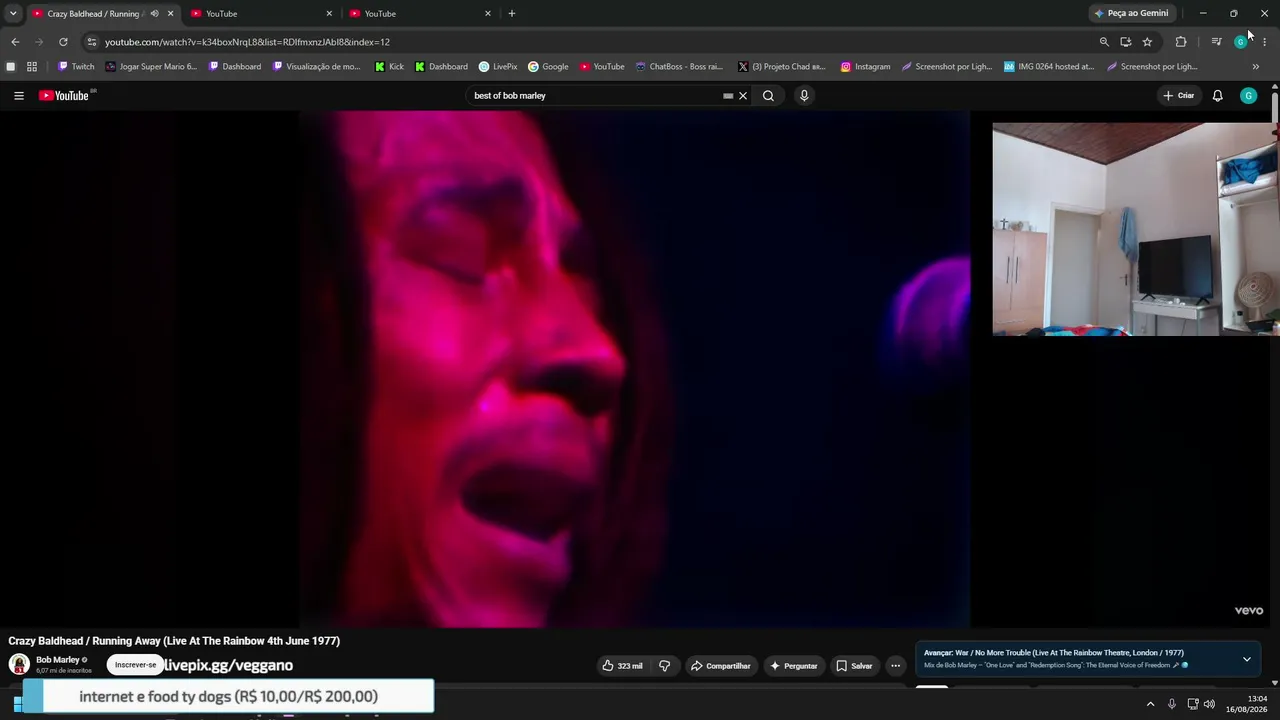1280x720 pixels.
Task: Click 'Avançar: War / No More Trouble' text
Action: (1054, 653)
